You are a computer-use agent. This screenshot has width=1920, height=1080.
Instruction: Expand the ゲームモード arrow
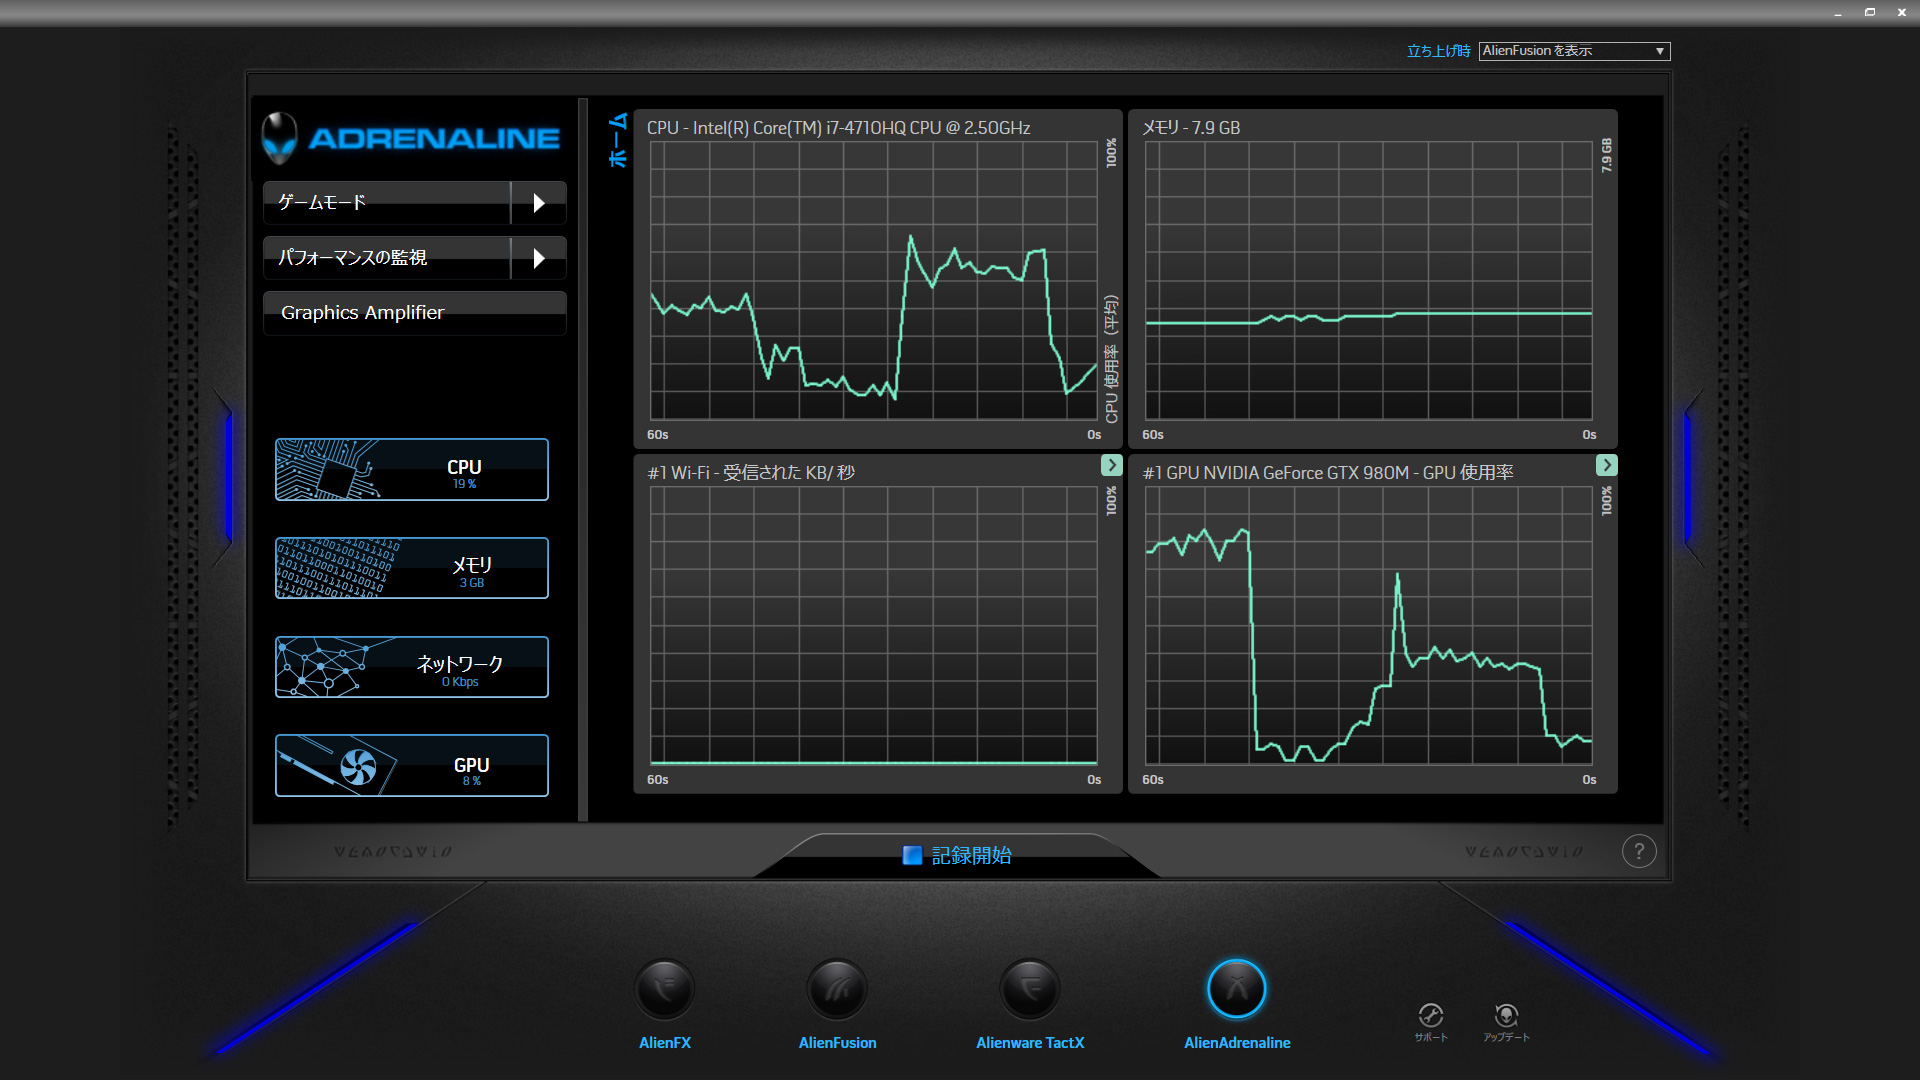pyautogui.click(x=539, y=203)
